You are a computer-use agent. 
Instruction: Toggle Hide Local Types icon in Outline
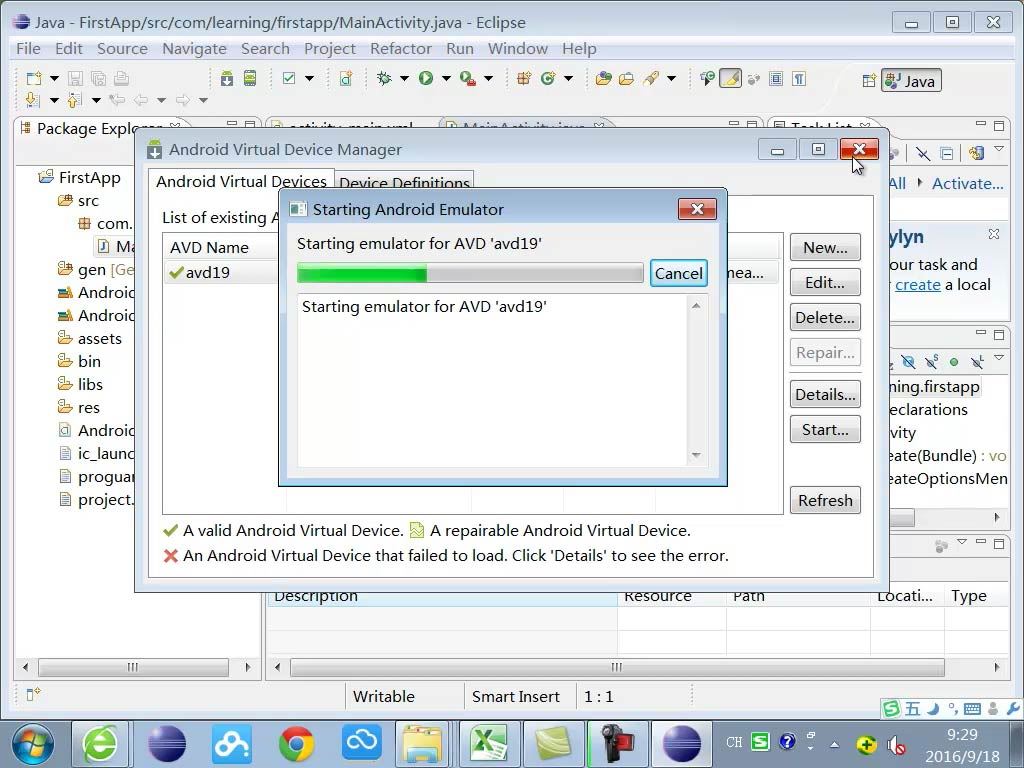click(x=978, y=361)
